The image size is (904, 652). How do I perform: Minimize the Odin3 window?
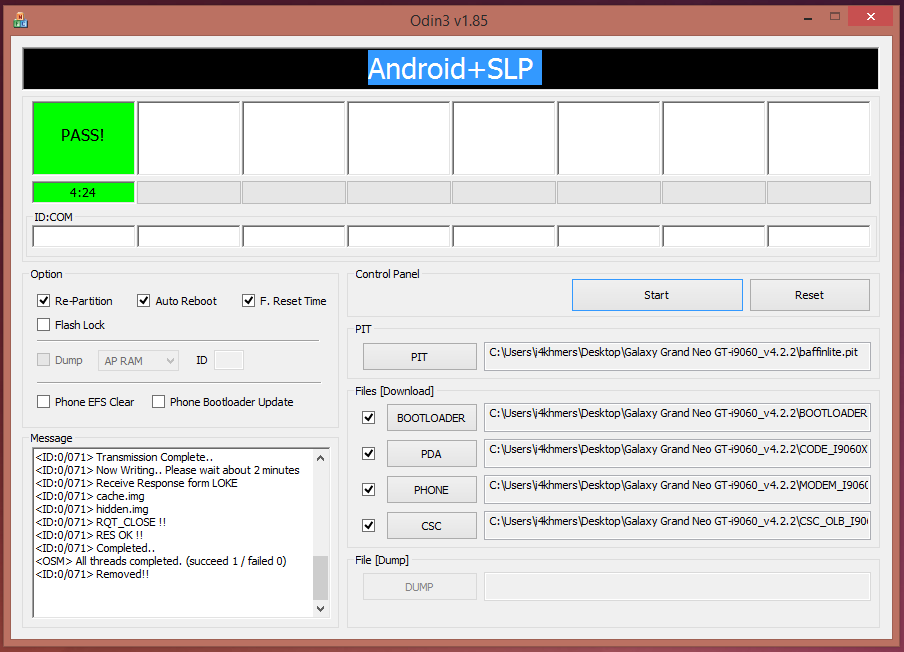point(808,18)
